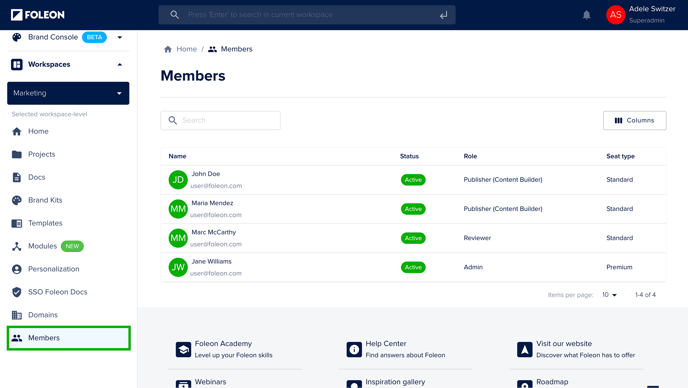Click the Foleon logo
Viewport: 688px width, 388px height.
38,15
